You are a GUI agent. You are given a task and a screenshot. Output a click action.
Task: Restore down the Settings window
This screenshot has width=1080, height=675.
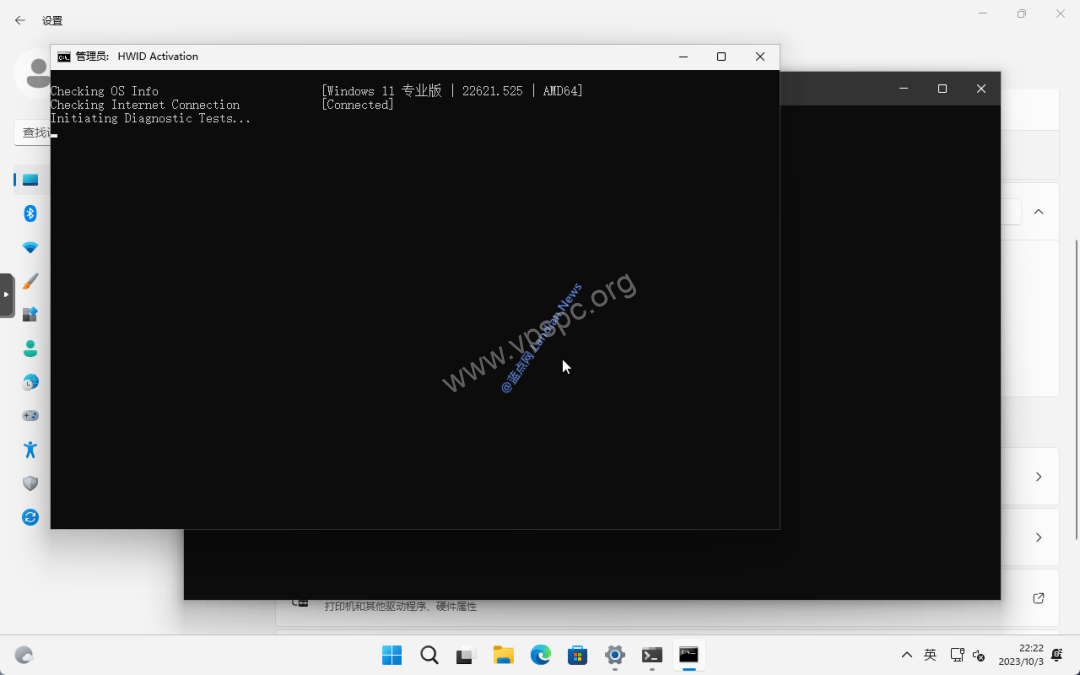pyautogui.click(x=1021, y=14)
